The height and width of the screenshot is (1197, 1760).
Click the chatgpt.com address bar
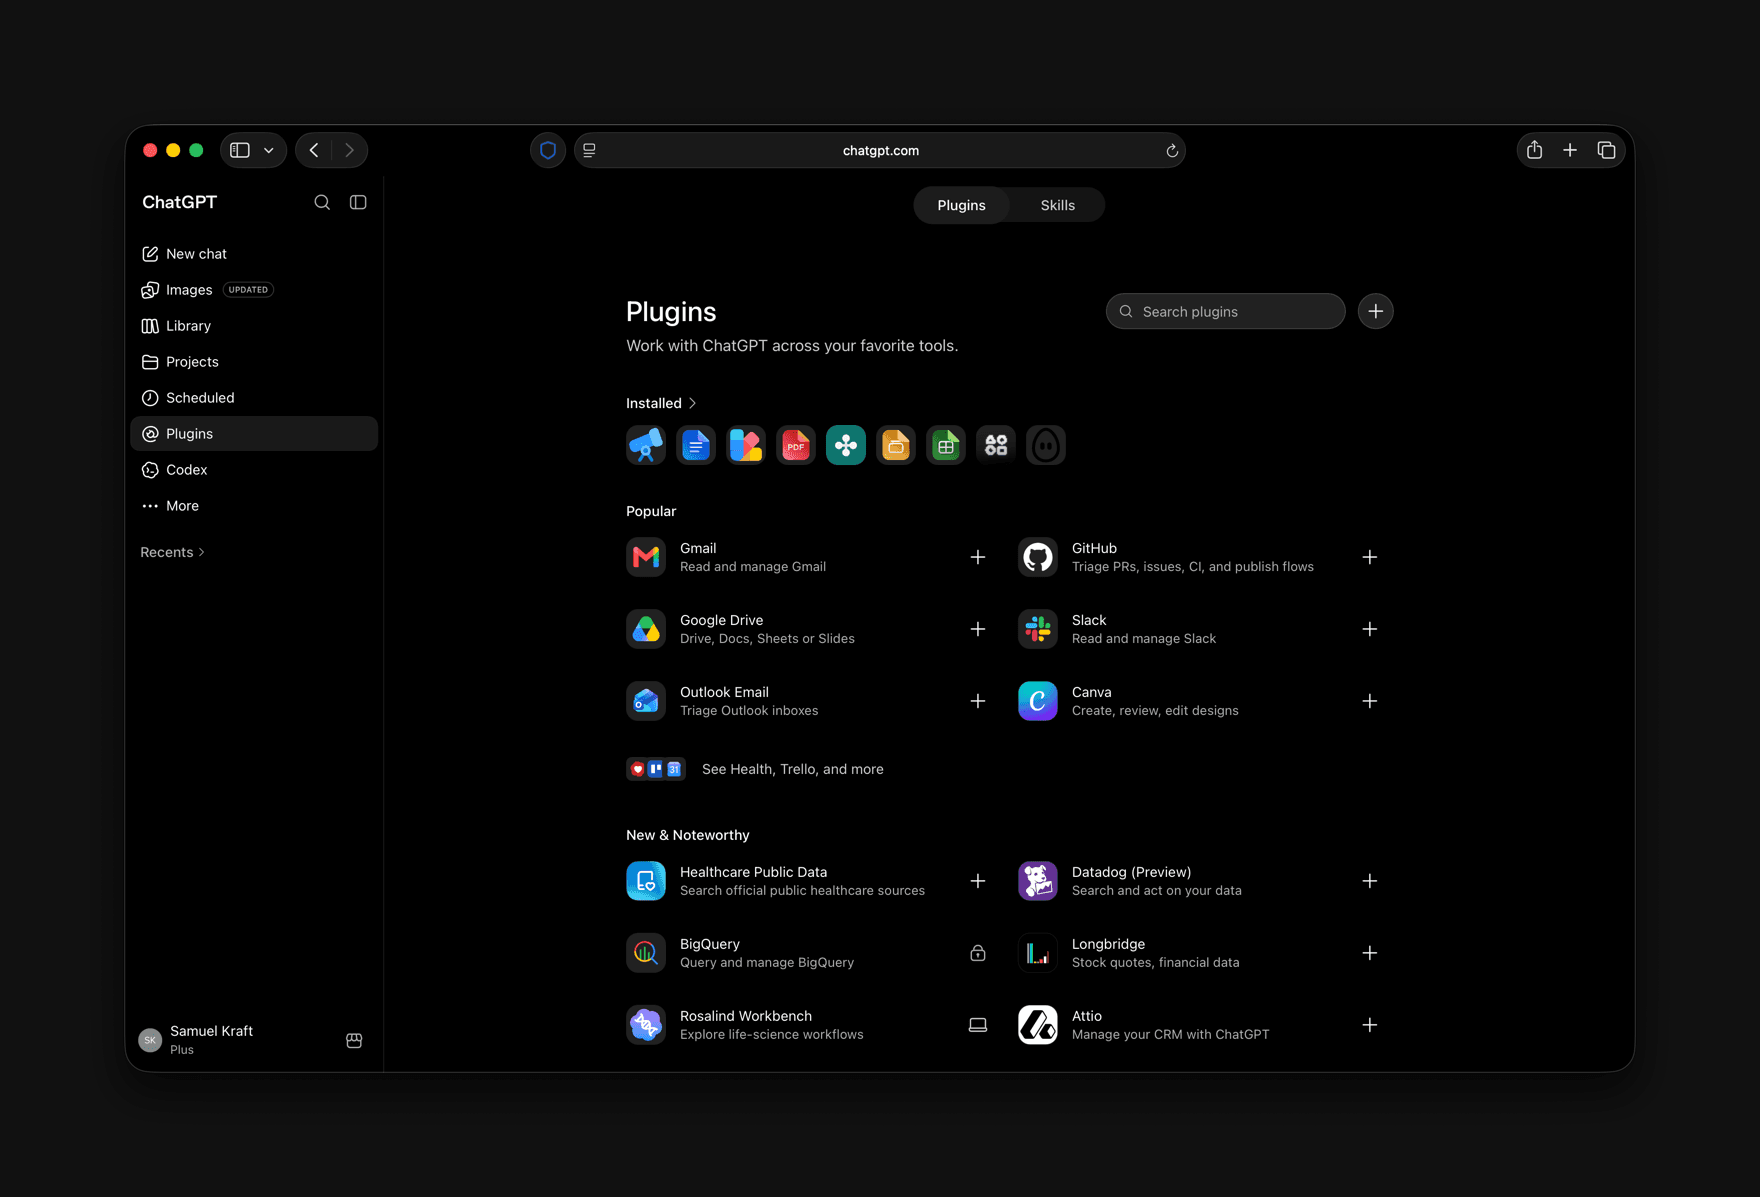point(880,150)
